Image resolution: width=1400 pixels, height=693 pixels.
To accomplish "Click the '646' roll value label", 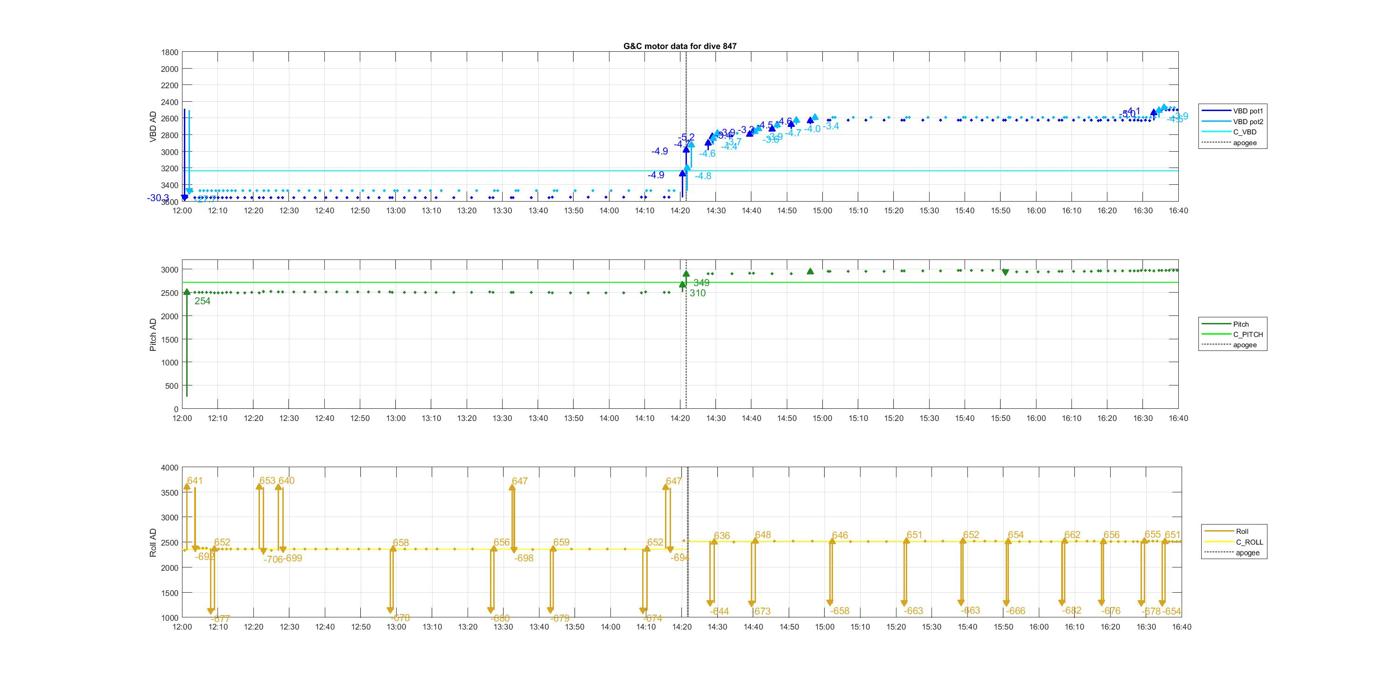I will (840, 536).
